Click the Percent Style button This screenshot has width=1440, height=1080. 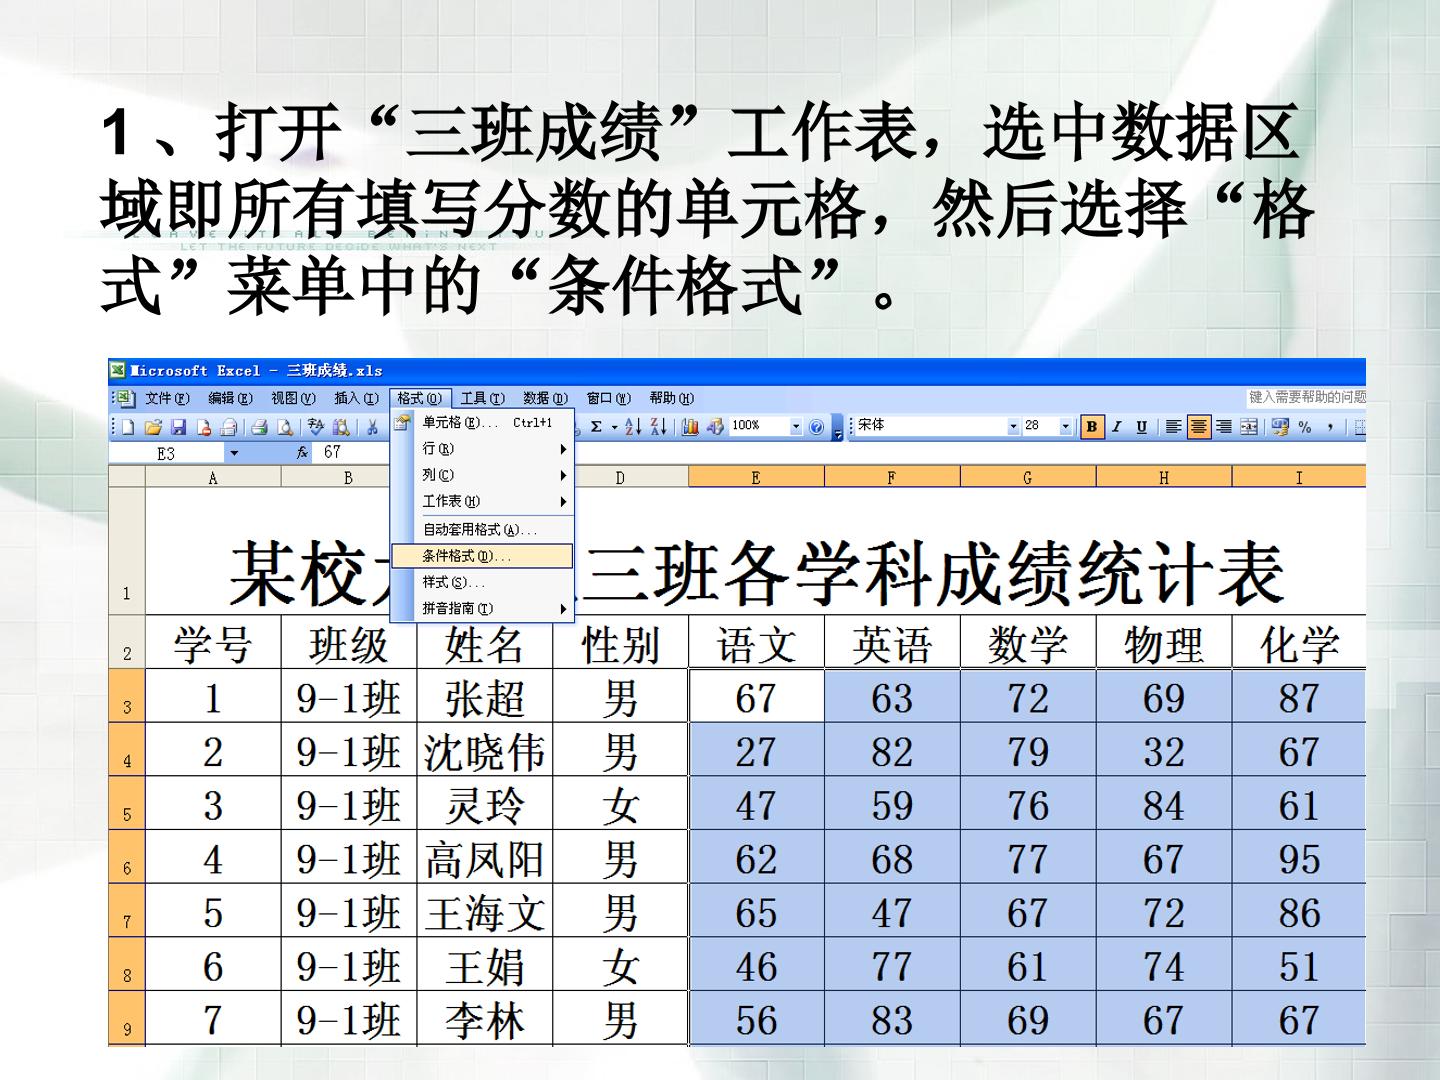pyautogui.click(x=1305, y=427)
